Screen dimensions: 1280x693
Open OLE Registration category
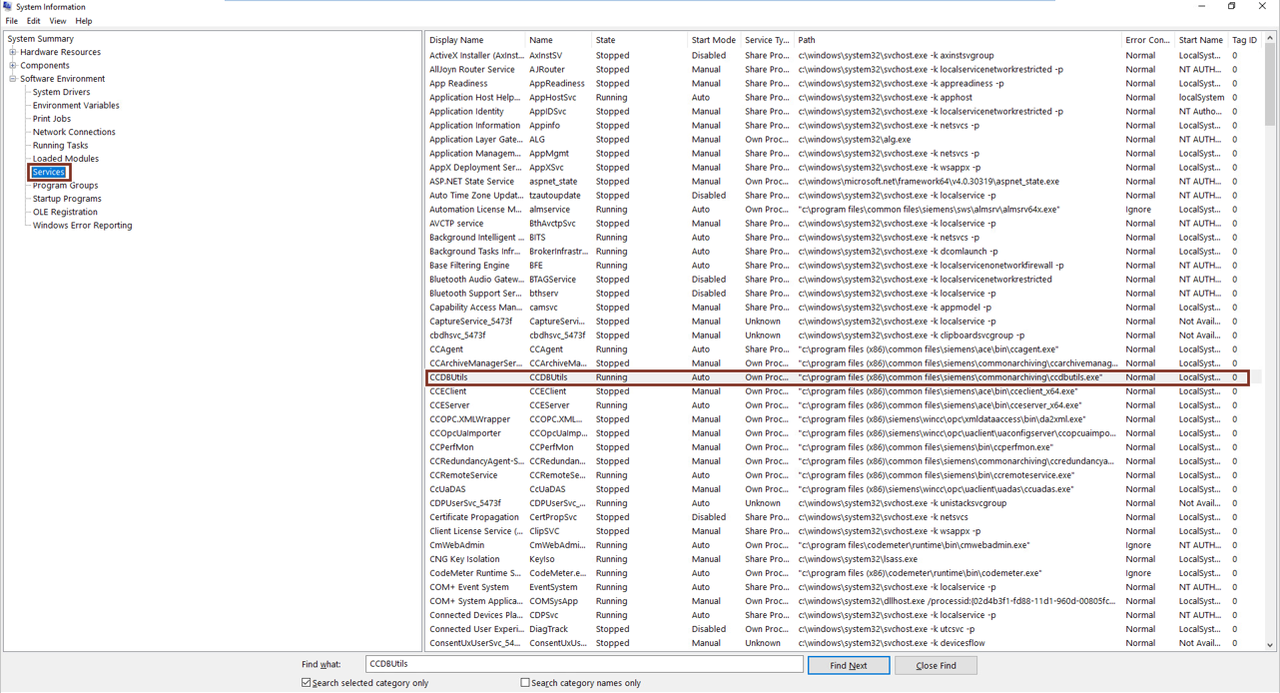pyautogui.click(x=67, y=212)
